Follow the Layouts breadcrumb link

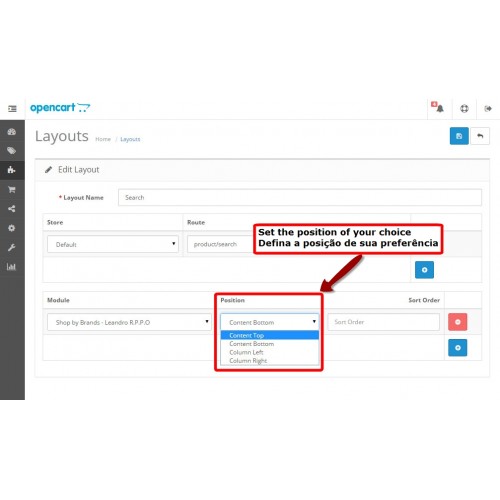(x=130, y=139)
